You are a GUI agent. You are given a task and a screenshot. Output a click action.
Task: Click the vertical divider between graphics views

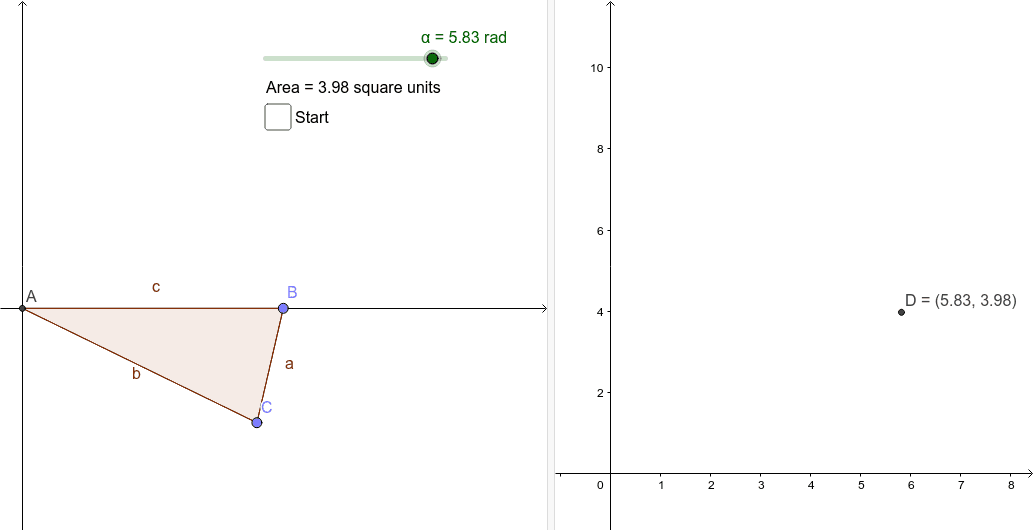551,266
